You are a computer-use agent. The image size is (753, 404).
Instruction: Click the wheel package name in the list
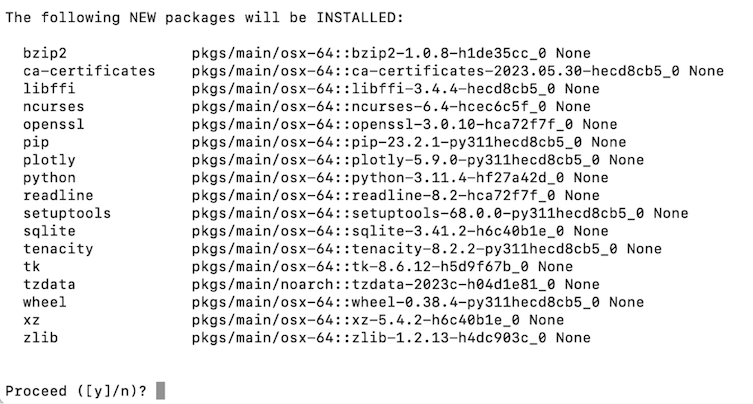pos(44,302)
